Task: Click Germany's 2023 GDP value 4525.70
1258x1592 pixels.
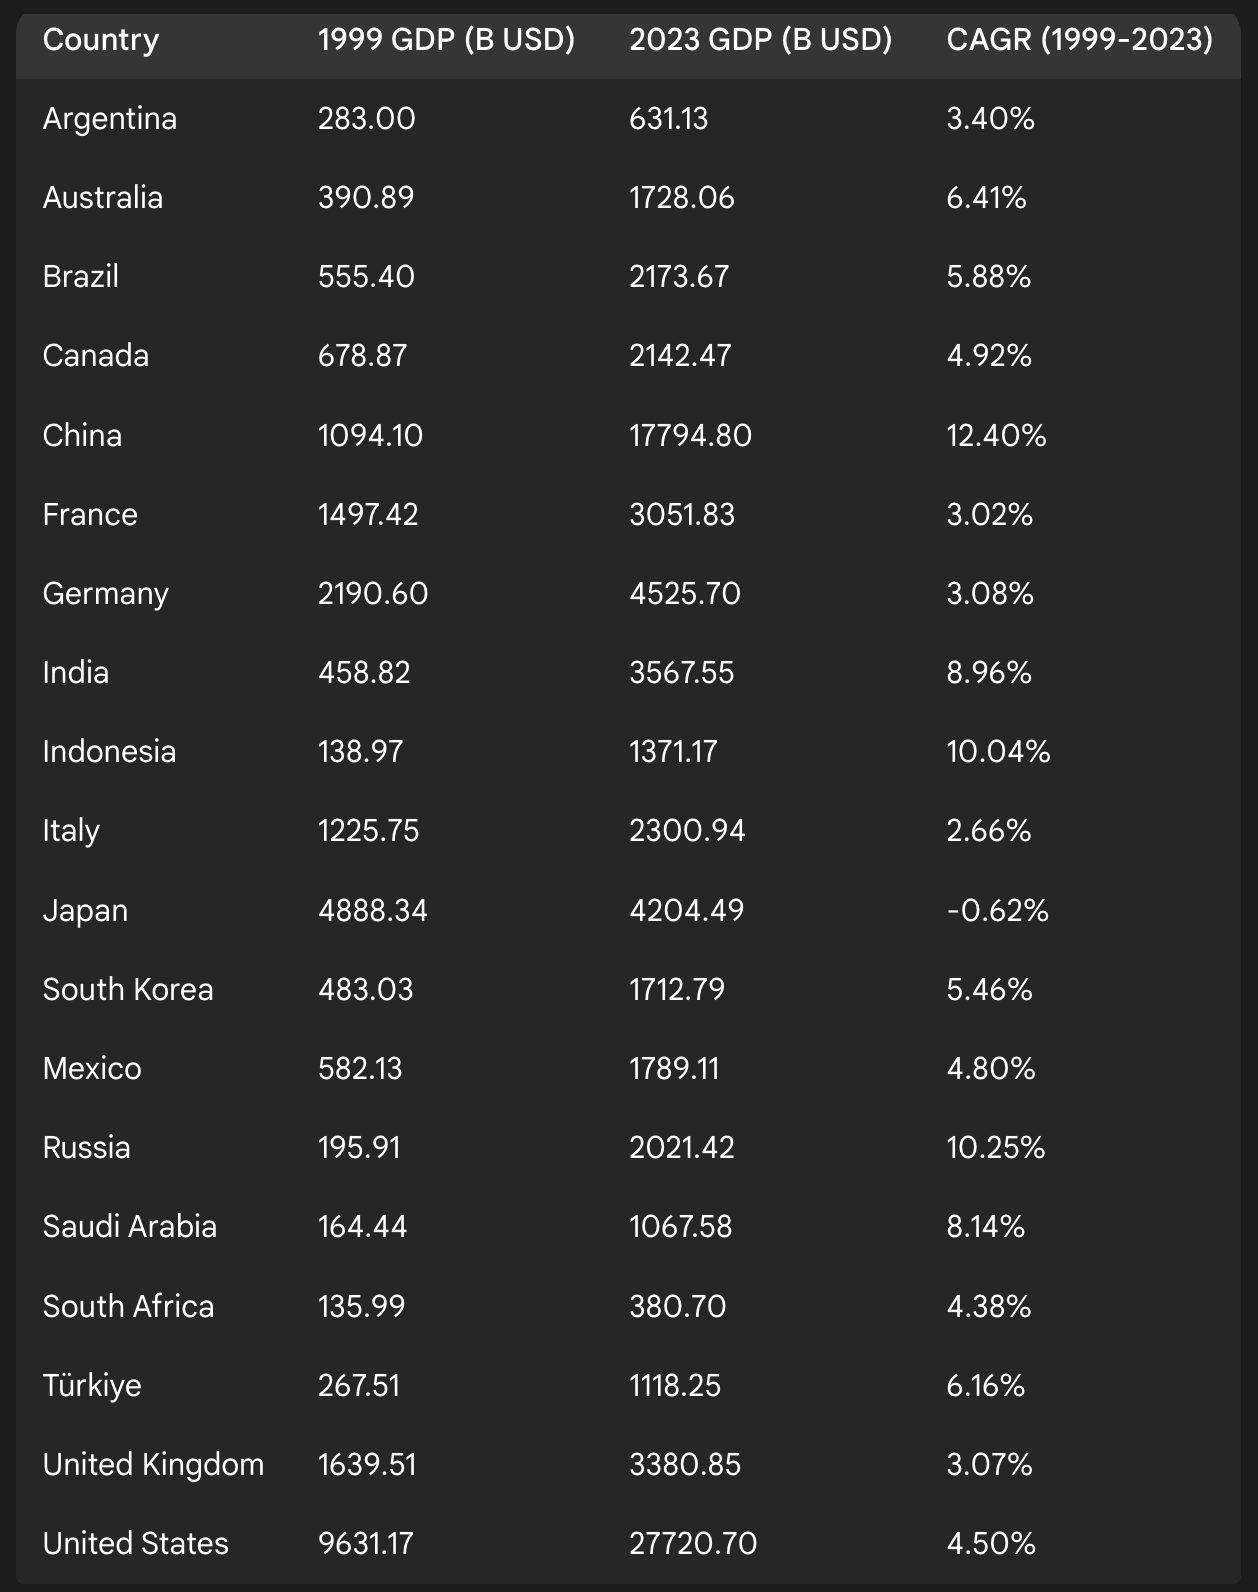Action: pos(685,594)
